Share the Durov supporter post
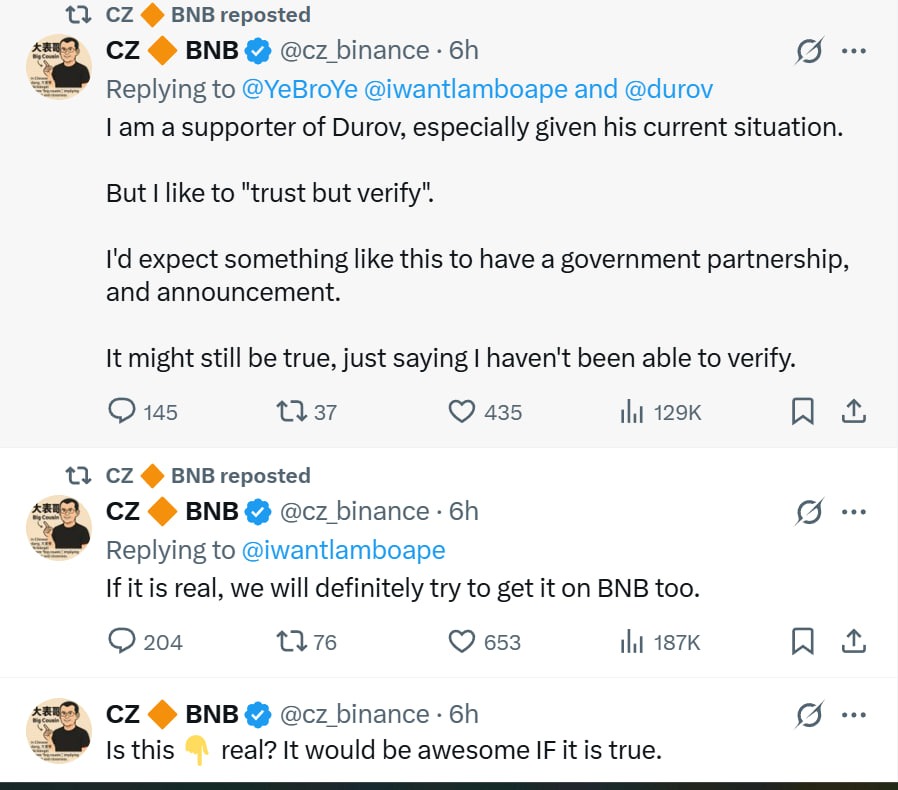Viewport: 898px width, 790px height. point(853,411)
